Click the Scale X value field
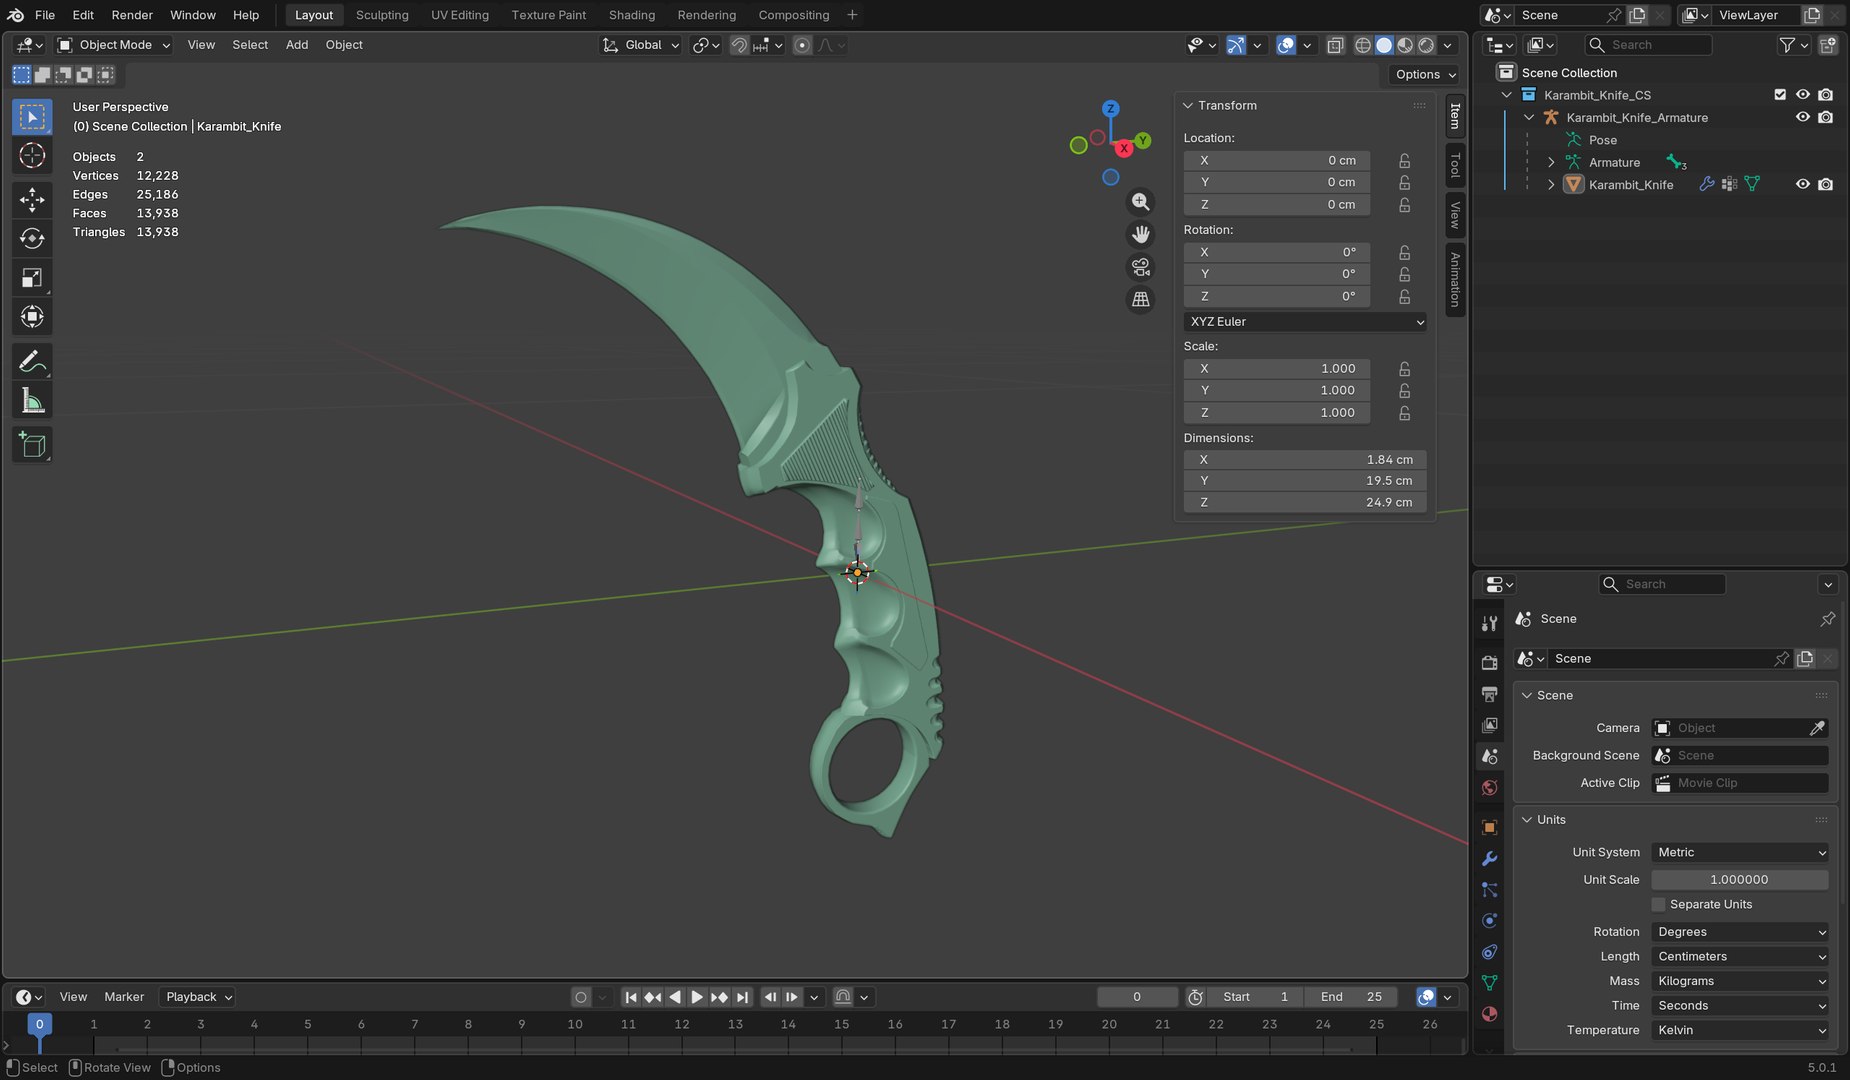Screen dimensions: 1850x1080 [1277, 368]
